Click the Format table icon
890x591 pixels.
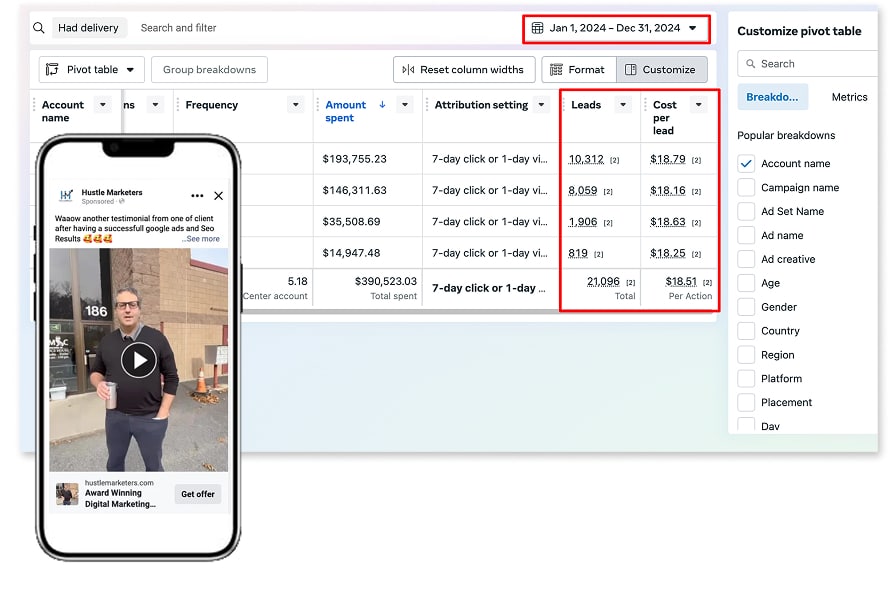556,69
